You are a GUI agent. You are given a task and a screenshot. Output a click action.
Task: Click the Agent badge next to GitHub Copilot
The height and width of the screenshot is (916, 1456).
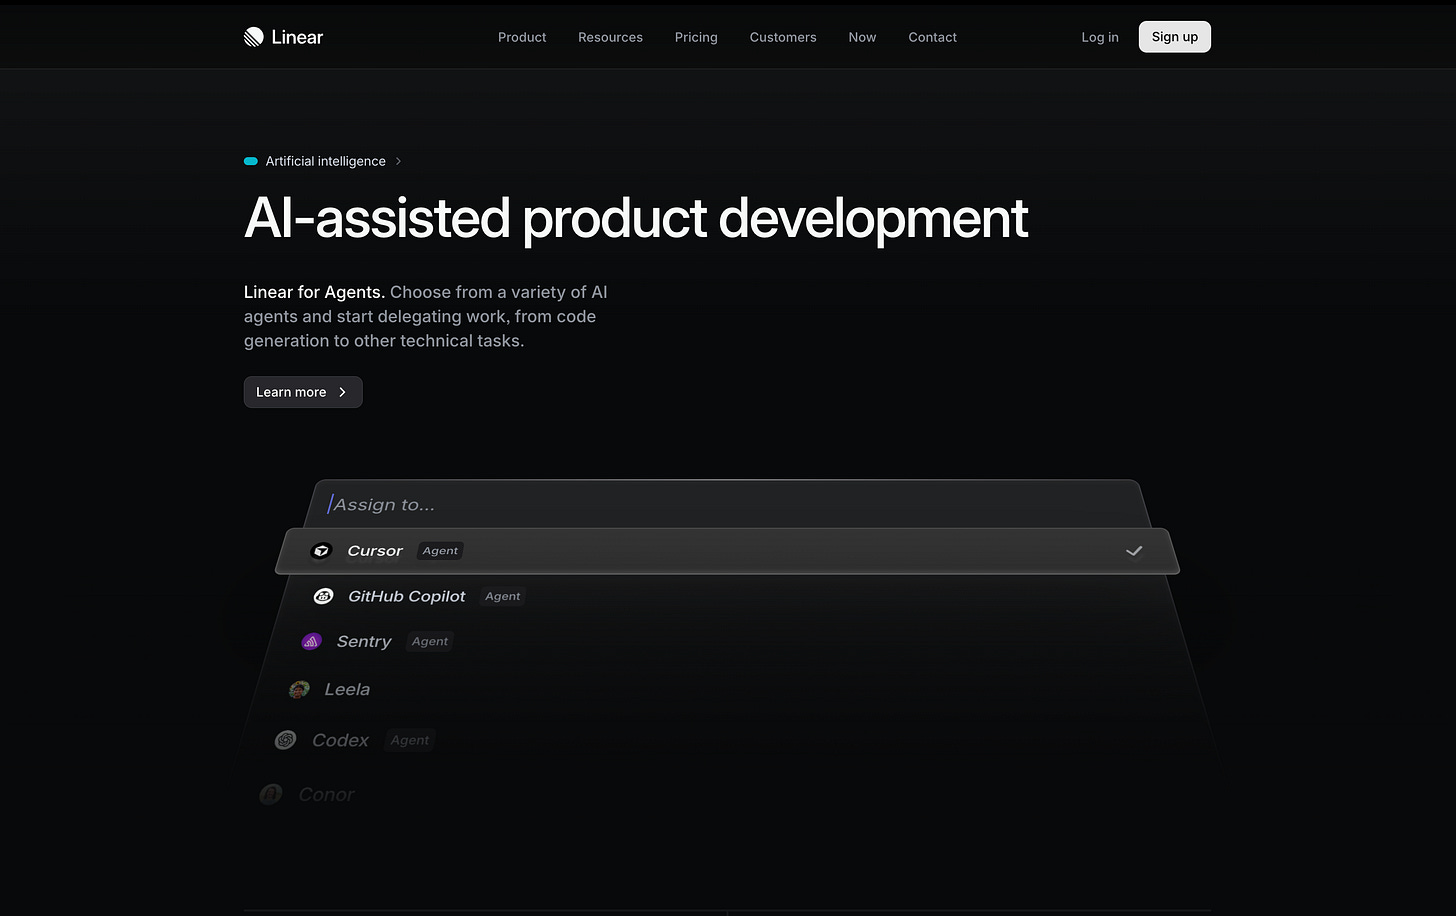coord(502,596)
